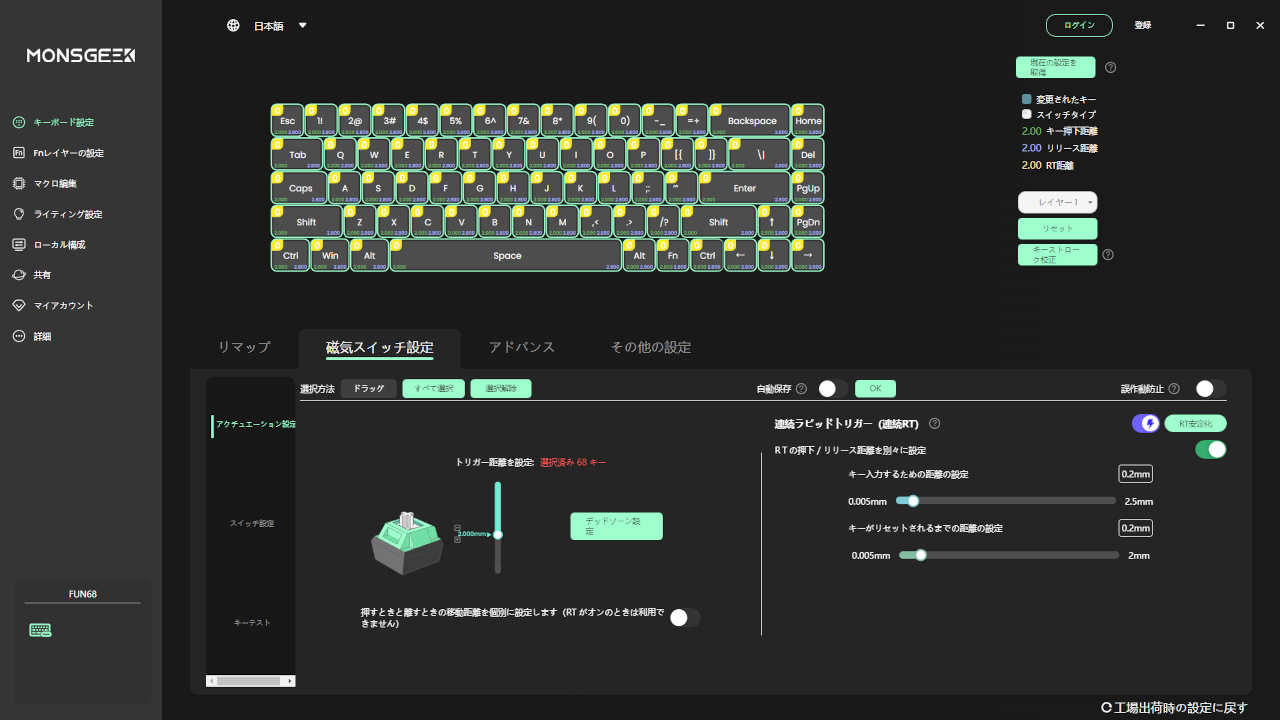Check the スイッチタイプ legend checkbox
1280x720 pixels.
click(1026, 115)
